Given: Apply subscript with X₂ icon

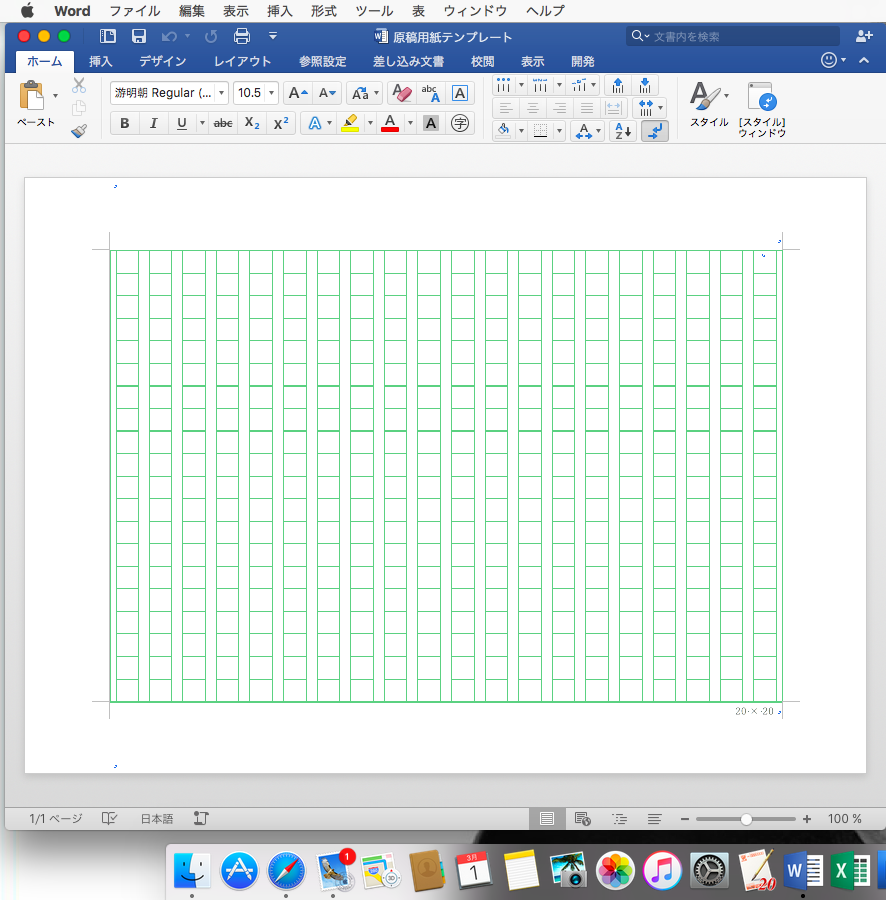Looking at the screenshot, I should pos(253,124).
